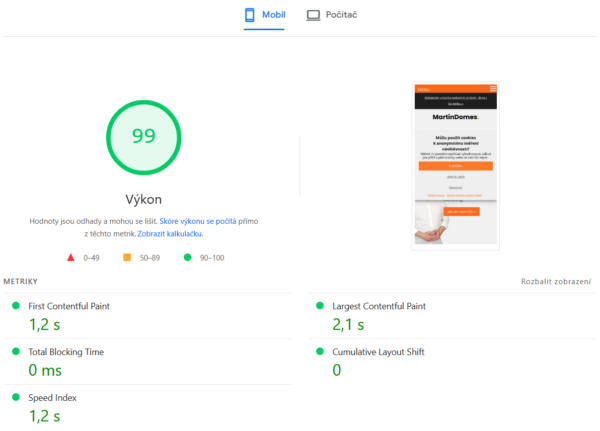Image resolution: width=600 pixels, height=431 pixels.
Task: Click the laptop computer icon
Action: pyautogui.click(x=313, y=15)
